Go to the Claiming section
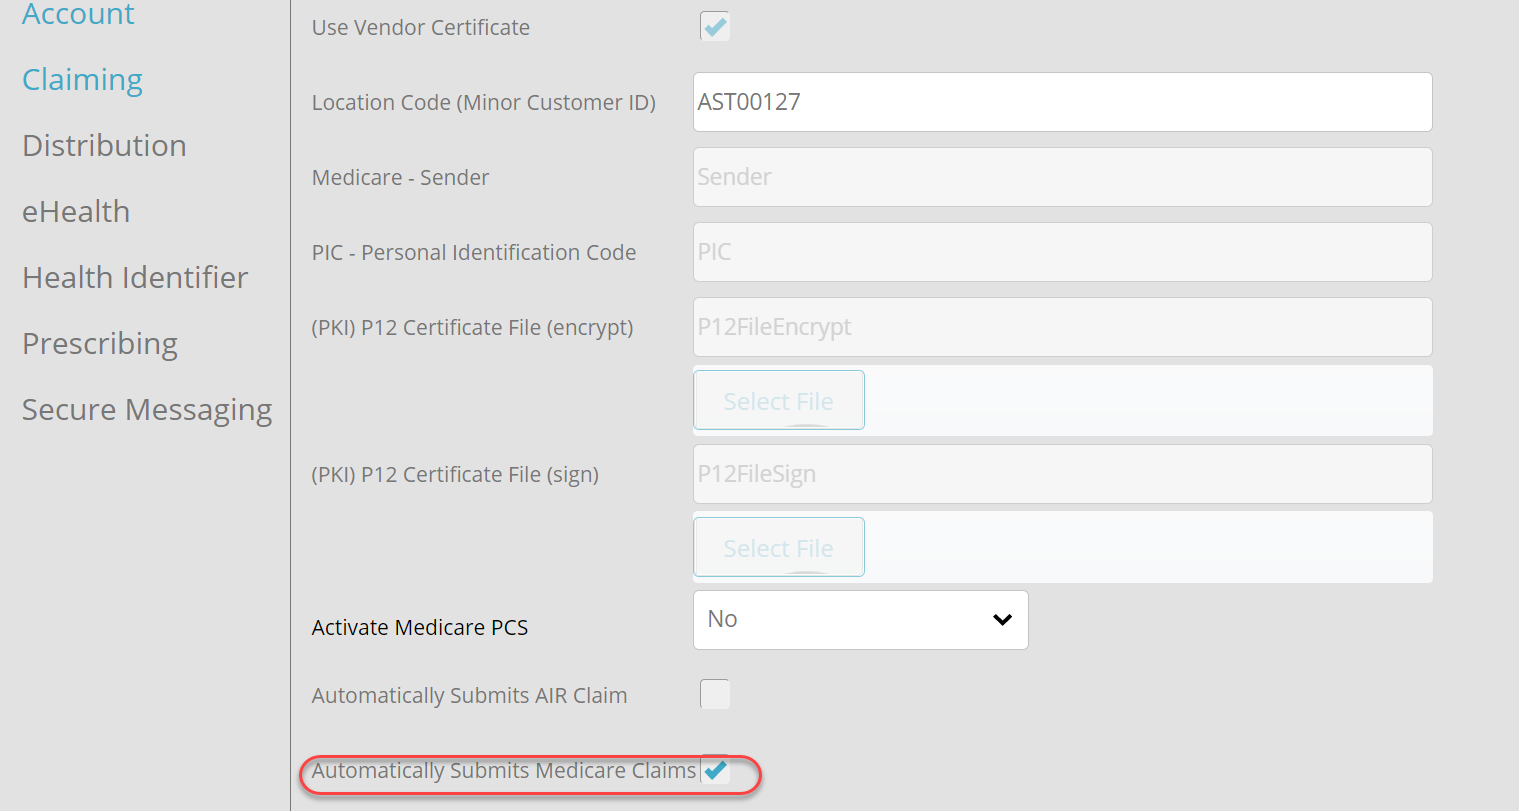The width and height of the screenshot is (1519, 811). [82, 80]
